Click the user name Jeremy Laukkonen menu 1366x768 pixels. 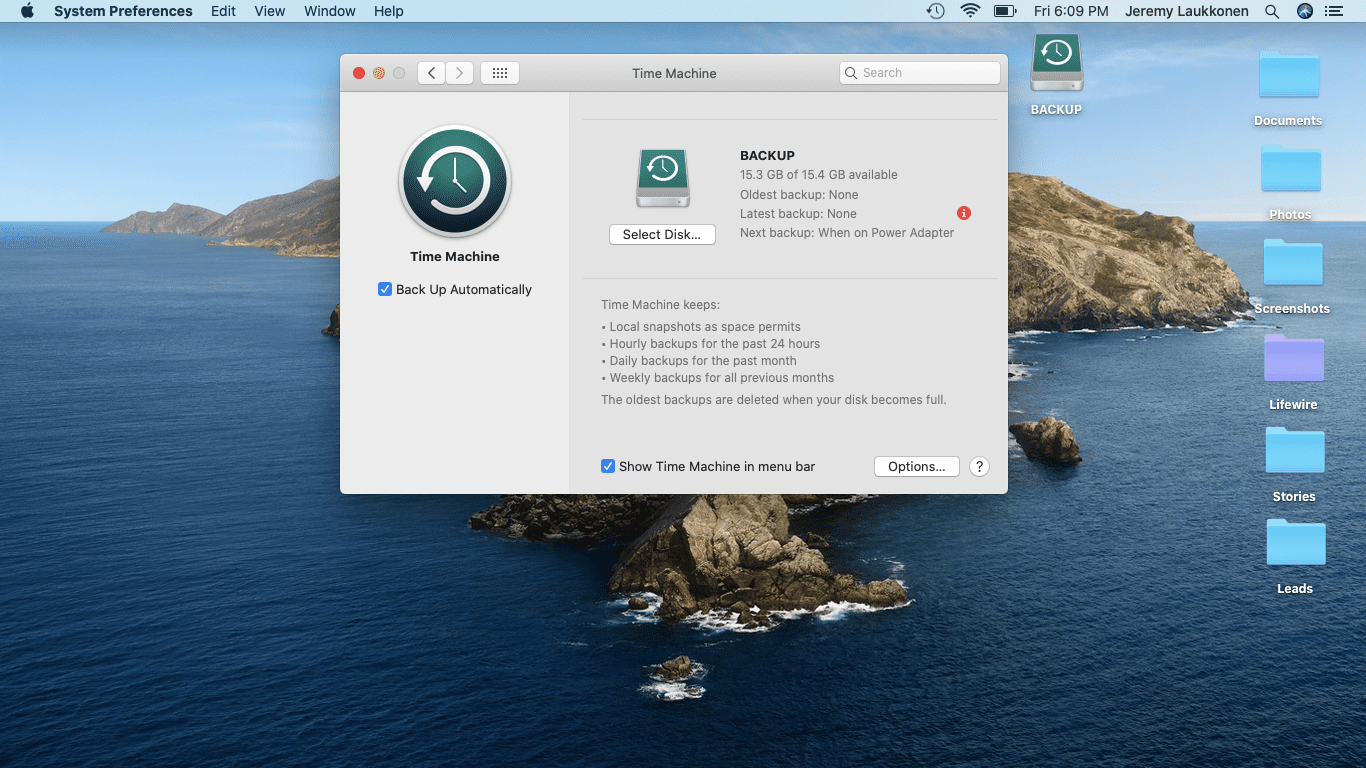tap(1186, 11)
